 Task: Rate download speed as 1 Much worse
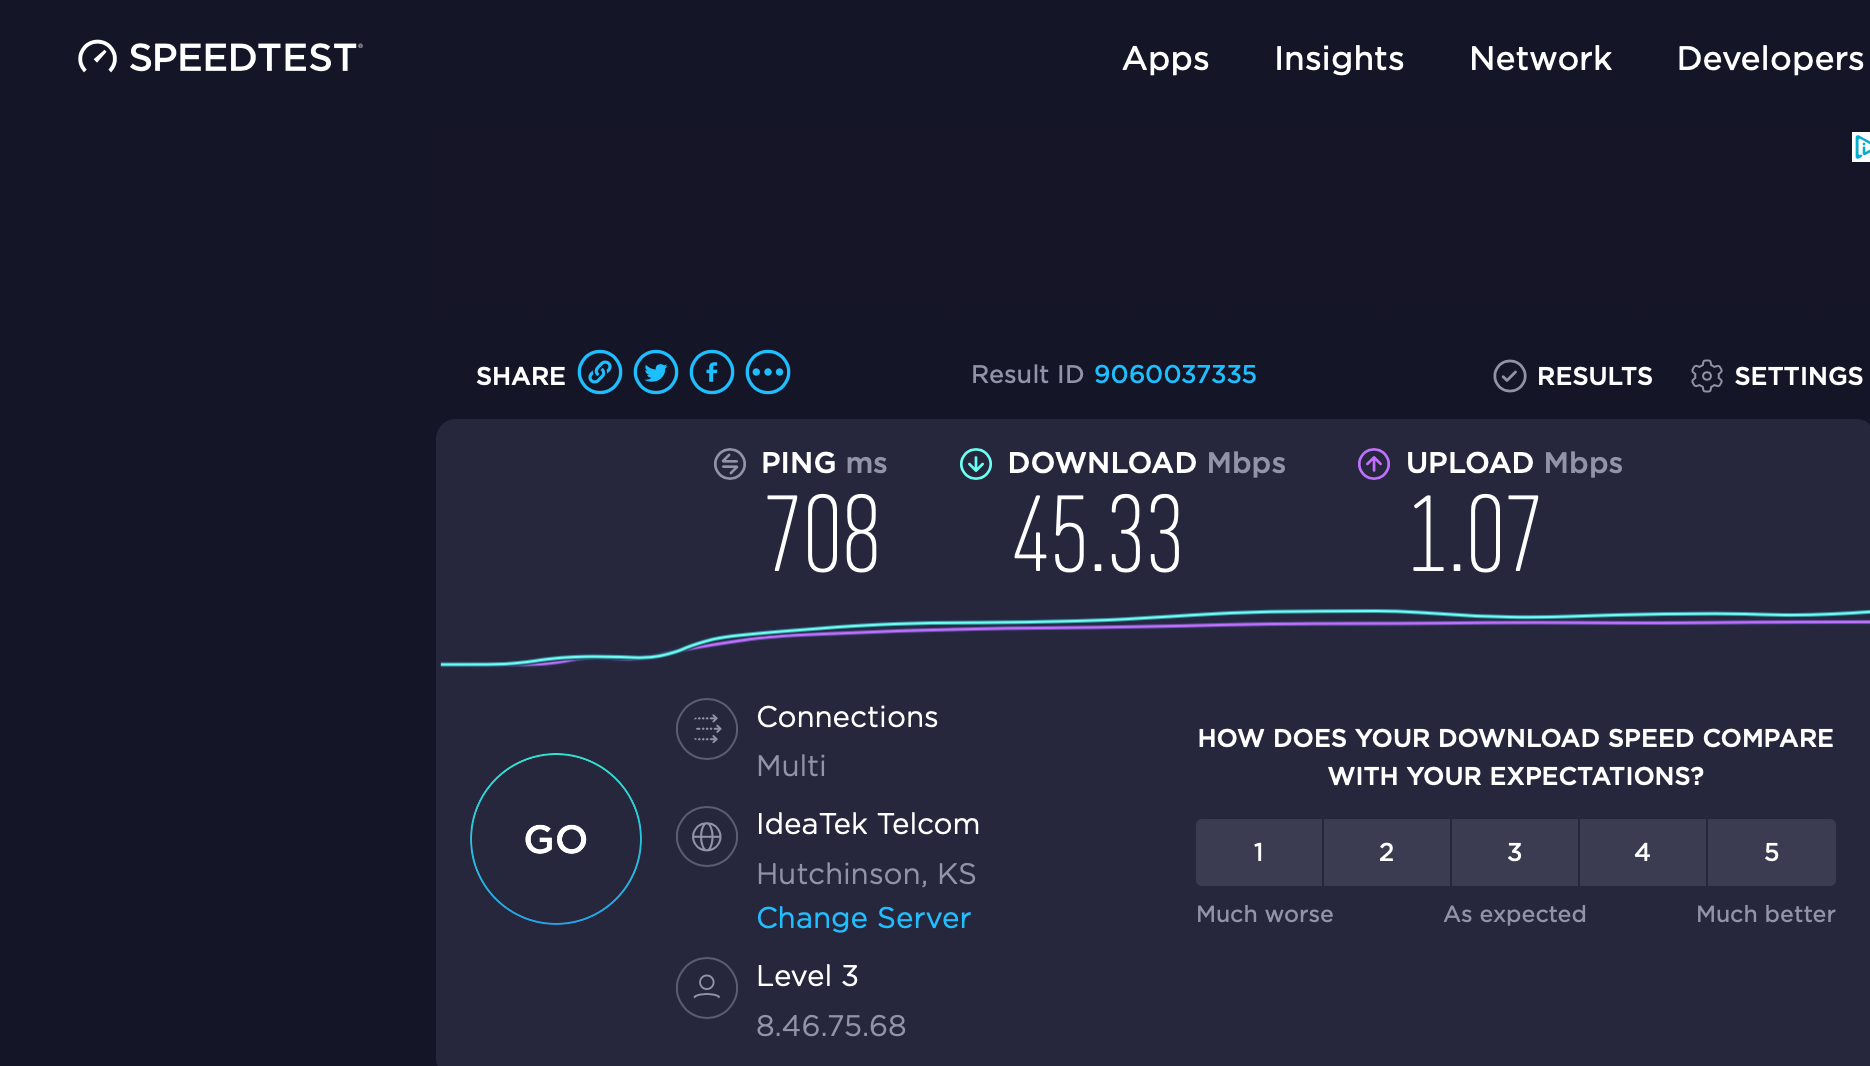(x=1258, y=852)
